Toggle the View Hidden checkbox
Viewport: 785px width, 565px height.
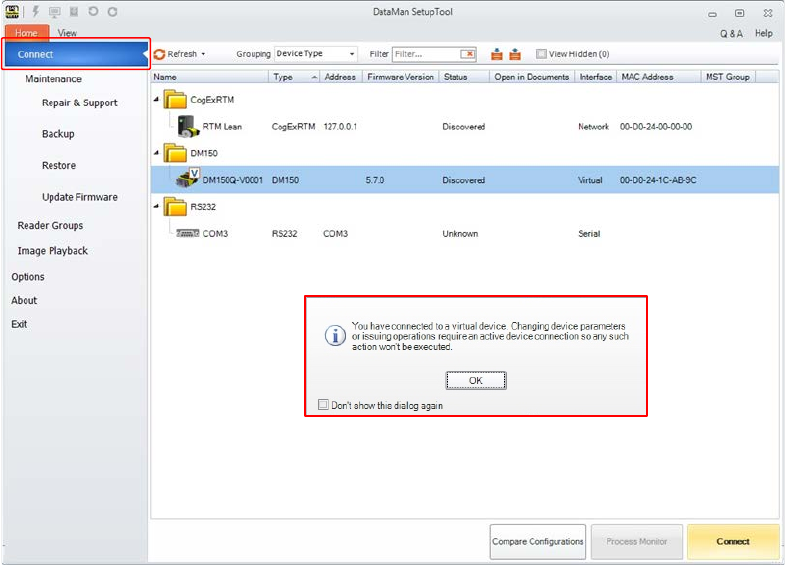click(541, 54)
